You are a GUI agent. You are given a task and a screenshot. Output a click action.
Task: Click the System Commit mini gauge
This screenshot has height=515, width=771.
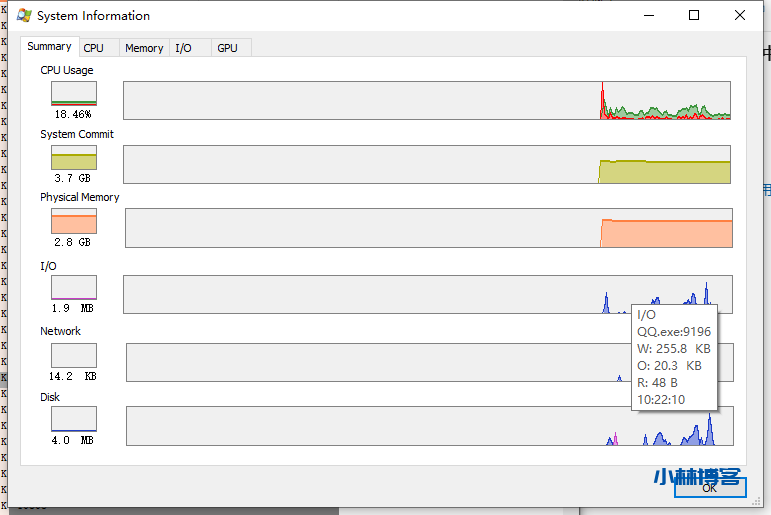click(x=74, y=157)
